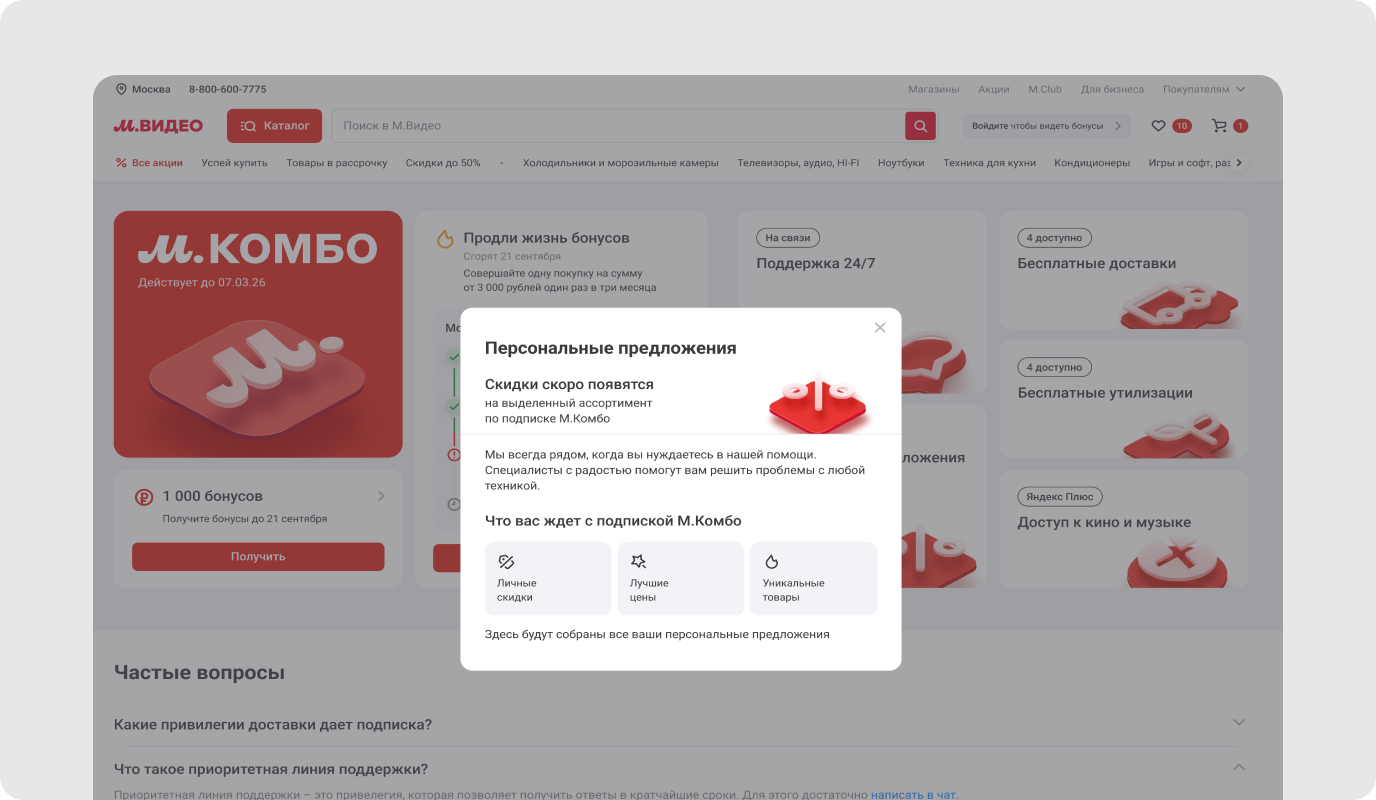This screenshot has height=800, width=1376.
Task: Open Телевизоры, аудио, HI-FI category
Action: [798, 163]
